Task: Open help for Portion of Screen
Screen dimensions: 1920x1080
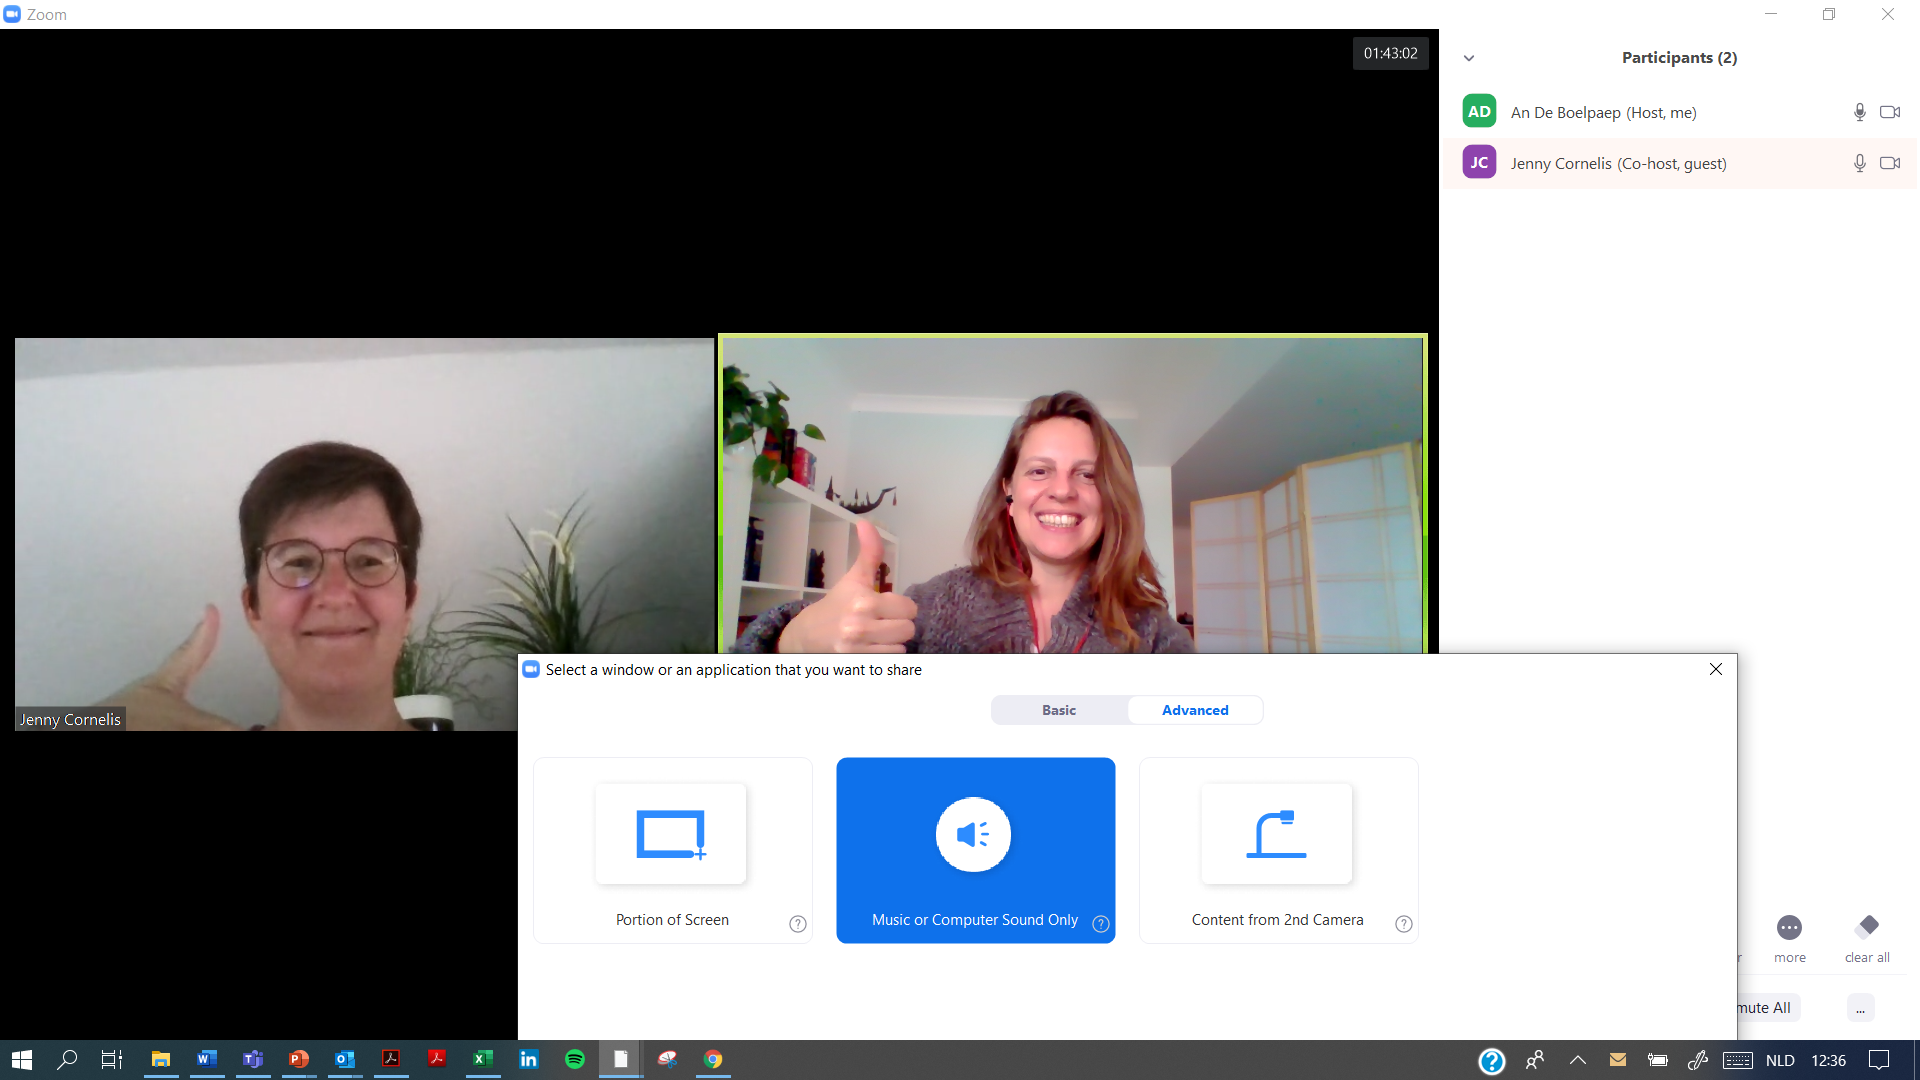Action: 797,923
